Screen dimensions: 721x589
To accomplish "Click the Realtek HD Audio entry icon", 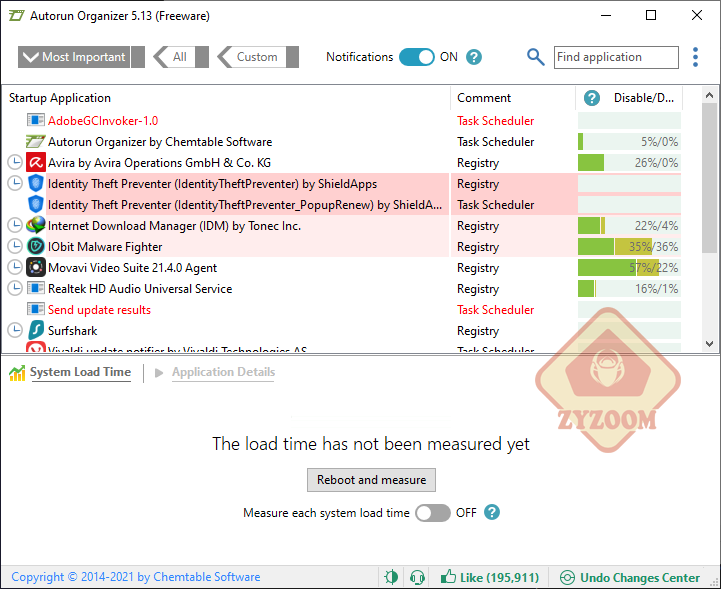I will point(35,288).
